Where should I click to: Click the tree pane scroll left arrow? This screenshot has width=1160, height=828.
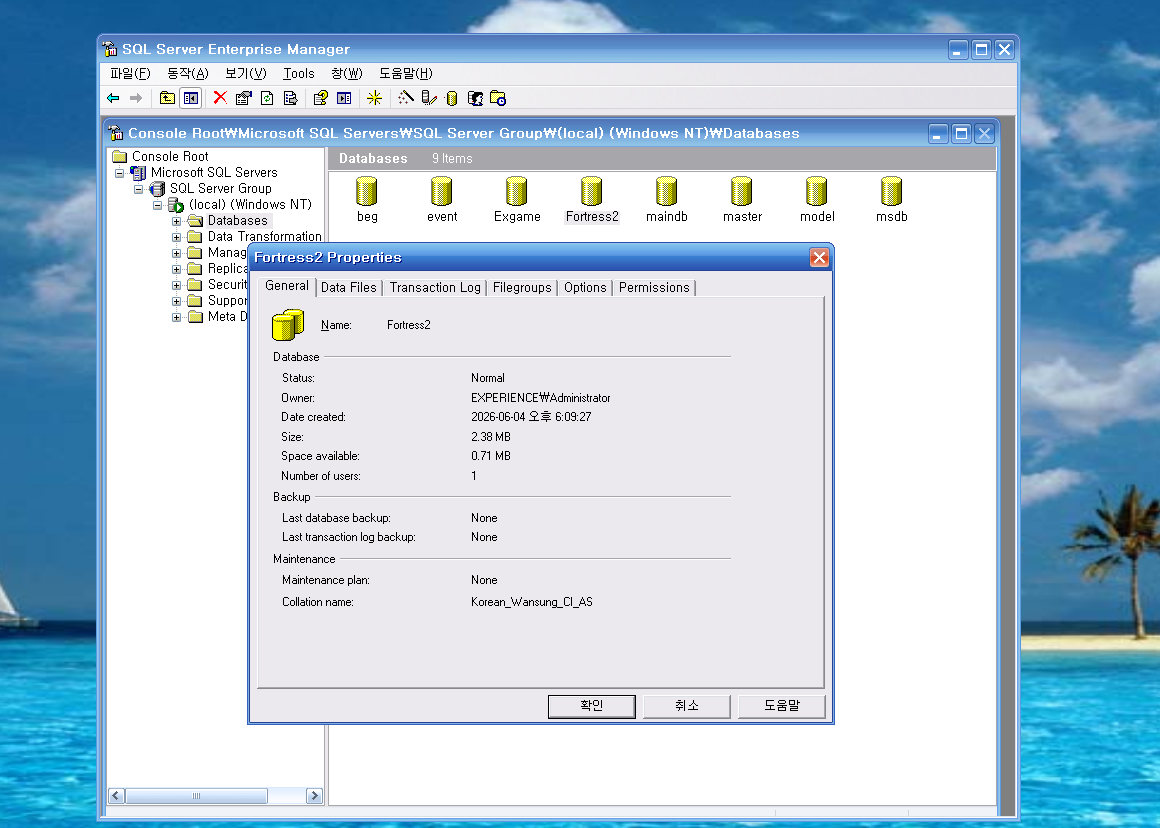116,795
